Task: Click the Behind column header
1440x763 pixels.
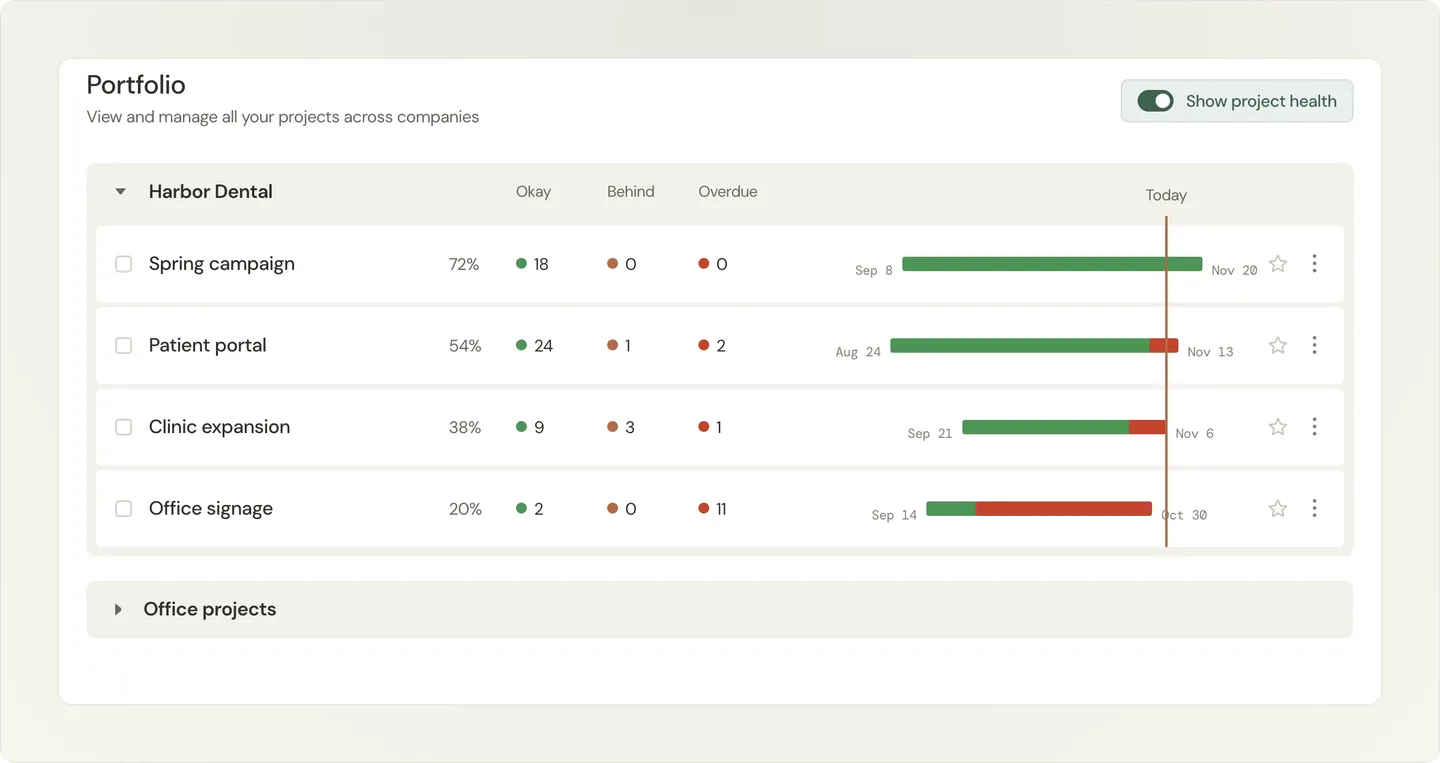Action: point(631,191)
